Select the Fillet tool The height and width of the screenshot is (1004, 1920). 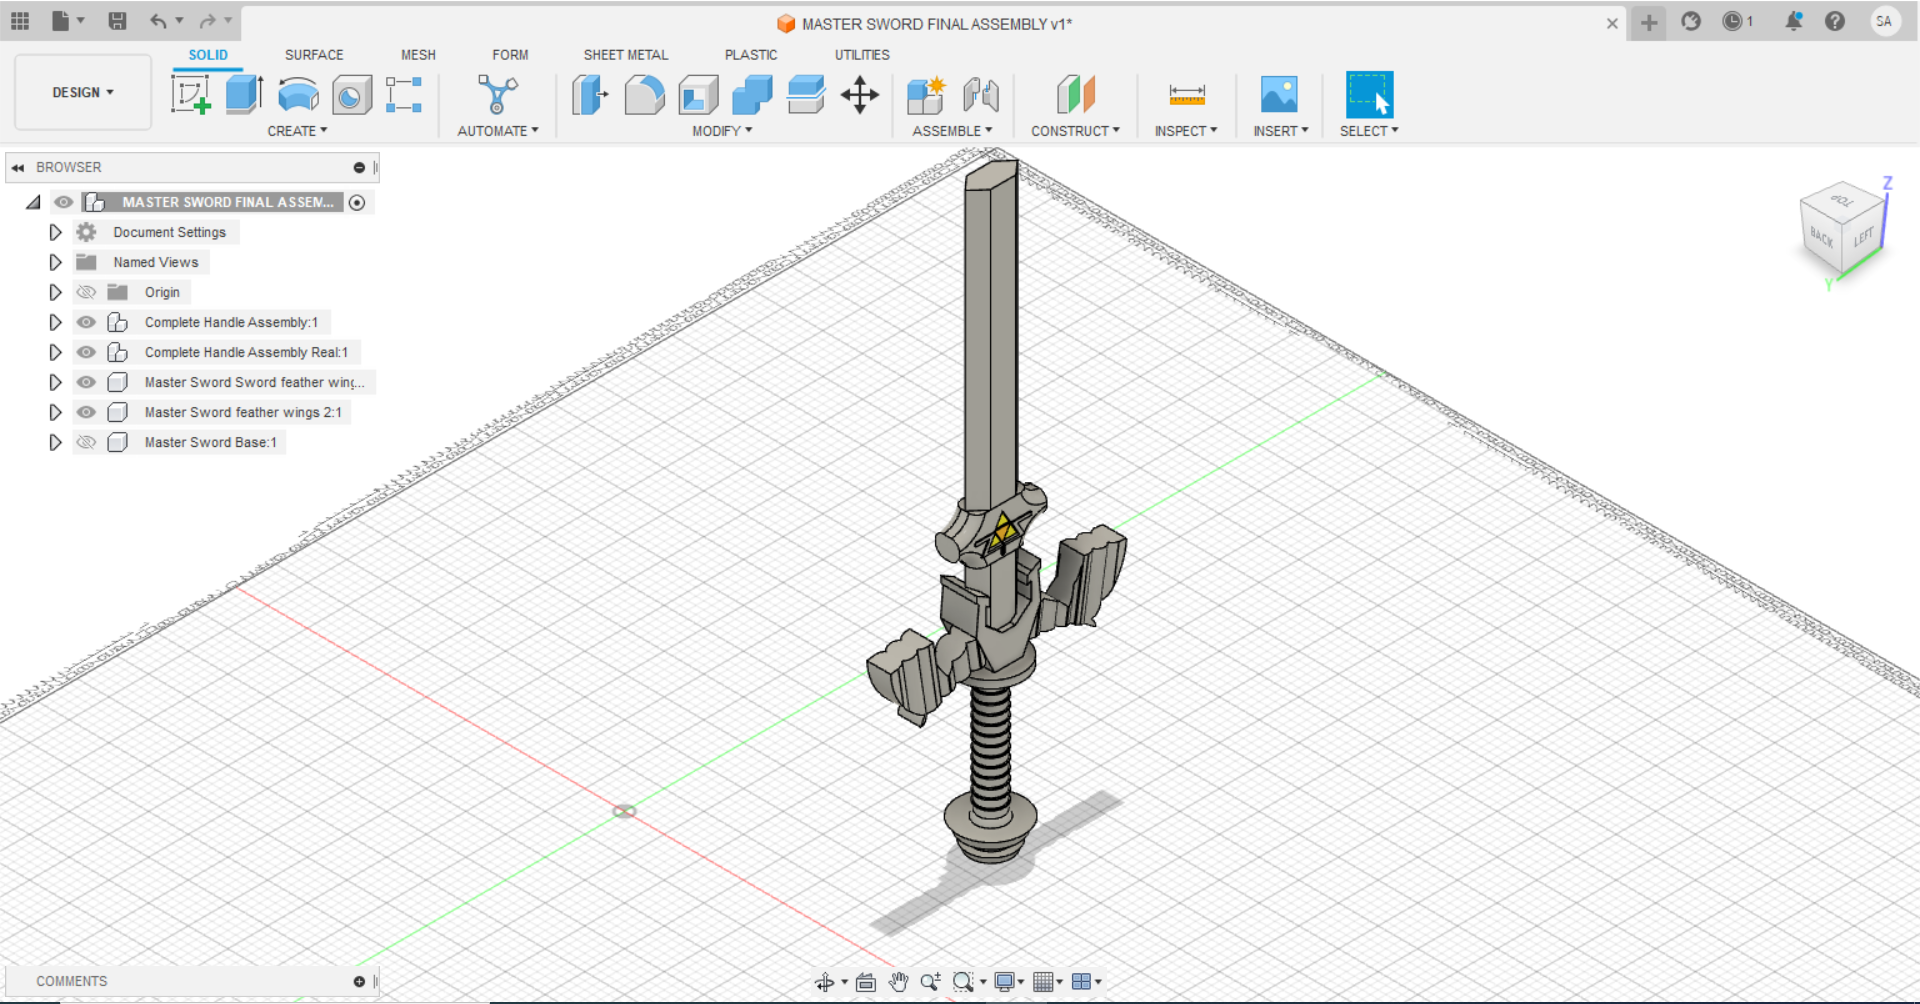coord(644,95)
